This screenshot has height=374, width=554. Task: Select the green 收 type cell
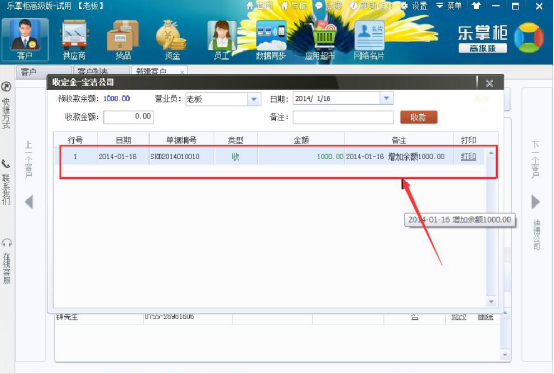point(236,156)
